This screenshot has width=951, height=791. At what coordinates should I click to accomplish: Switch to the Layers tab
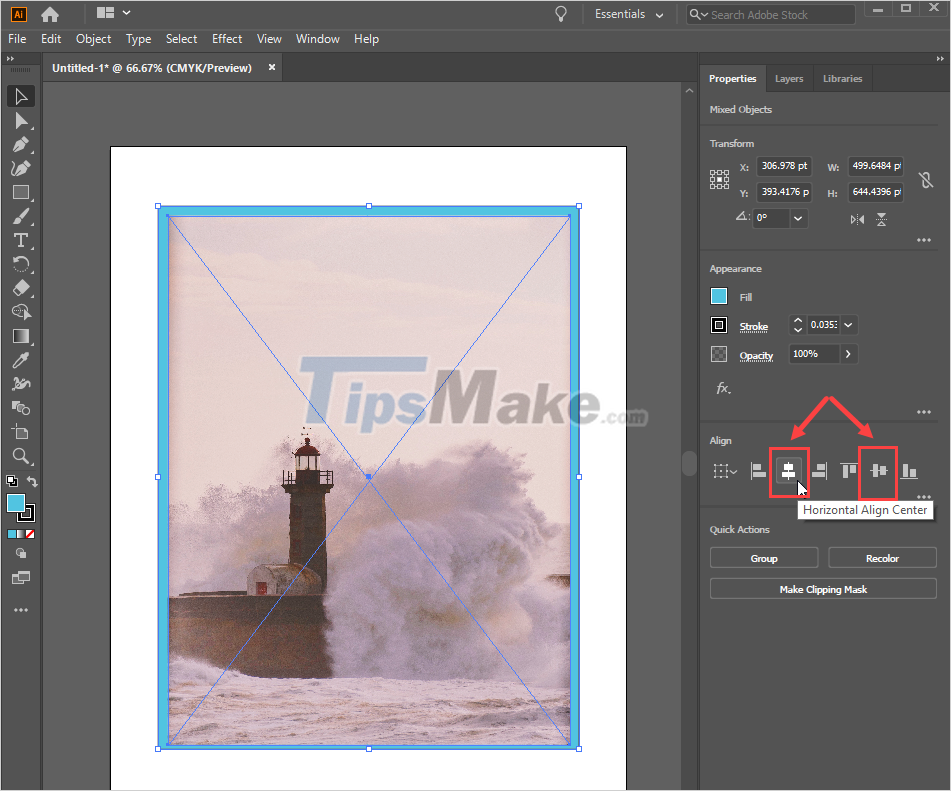789,78
